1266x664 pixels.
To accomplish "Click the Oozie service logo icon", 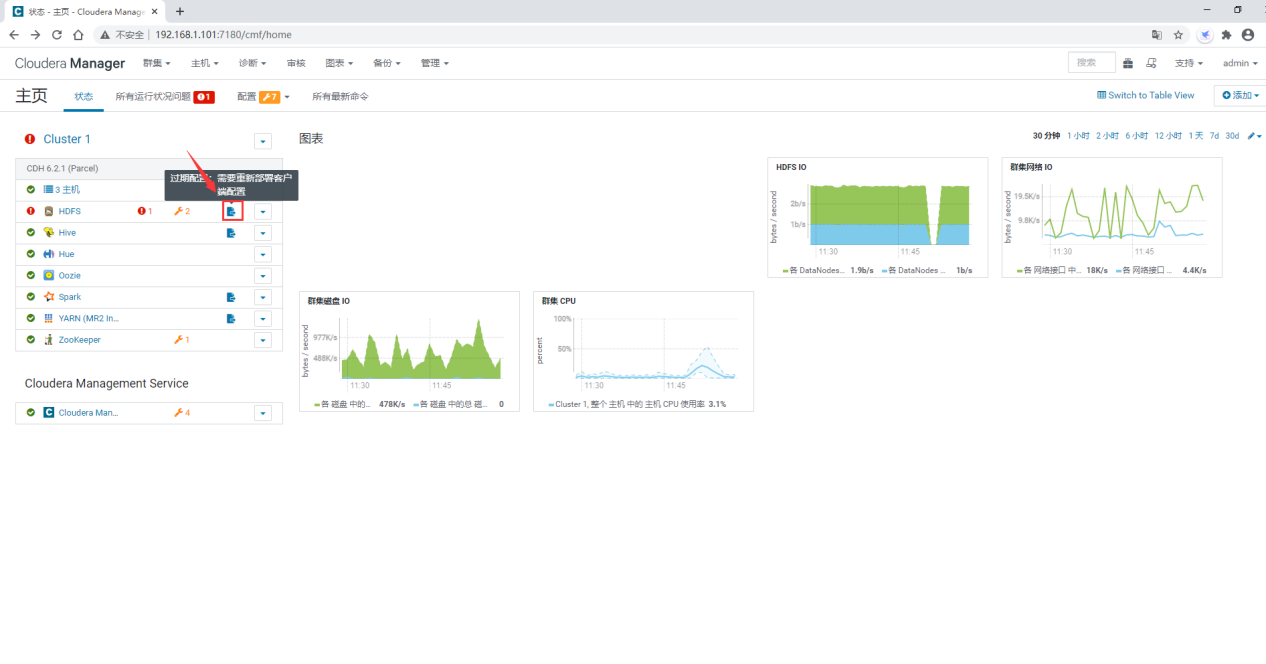I will click(x=48, y=276).
